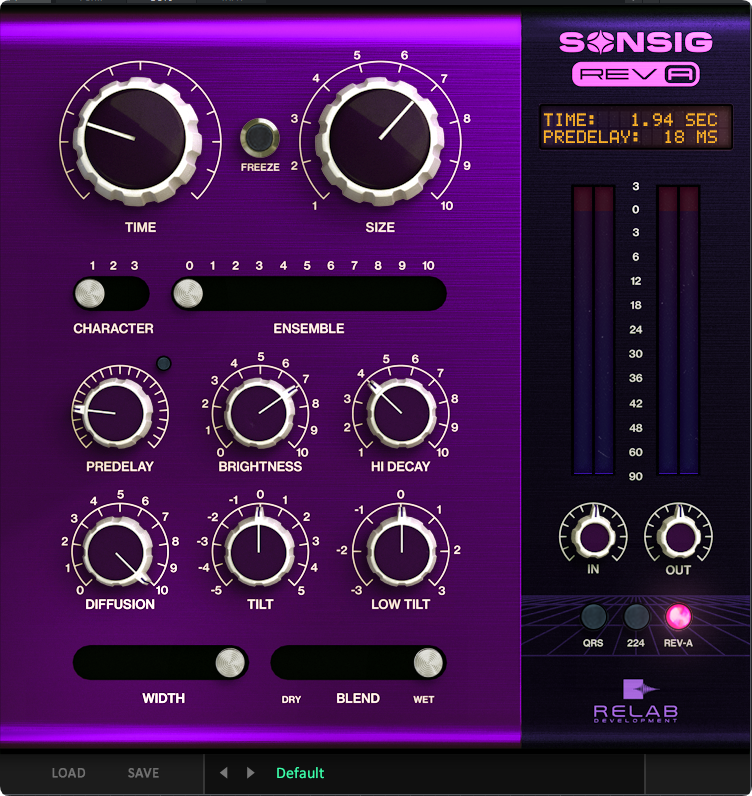Click the output level meter

(678, 330)
